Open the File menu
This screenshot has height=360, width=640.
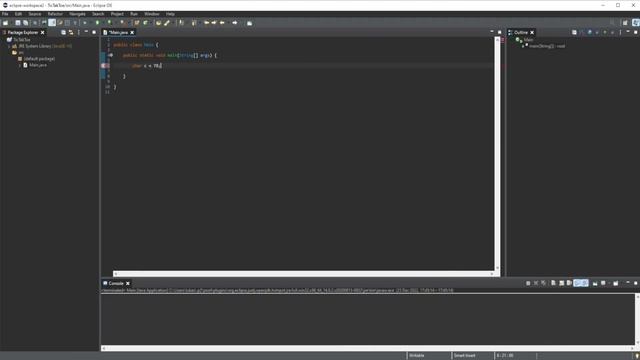tap(5, 14)
